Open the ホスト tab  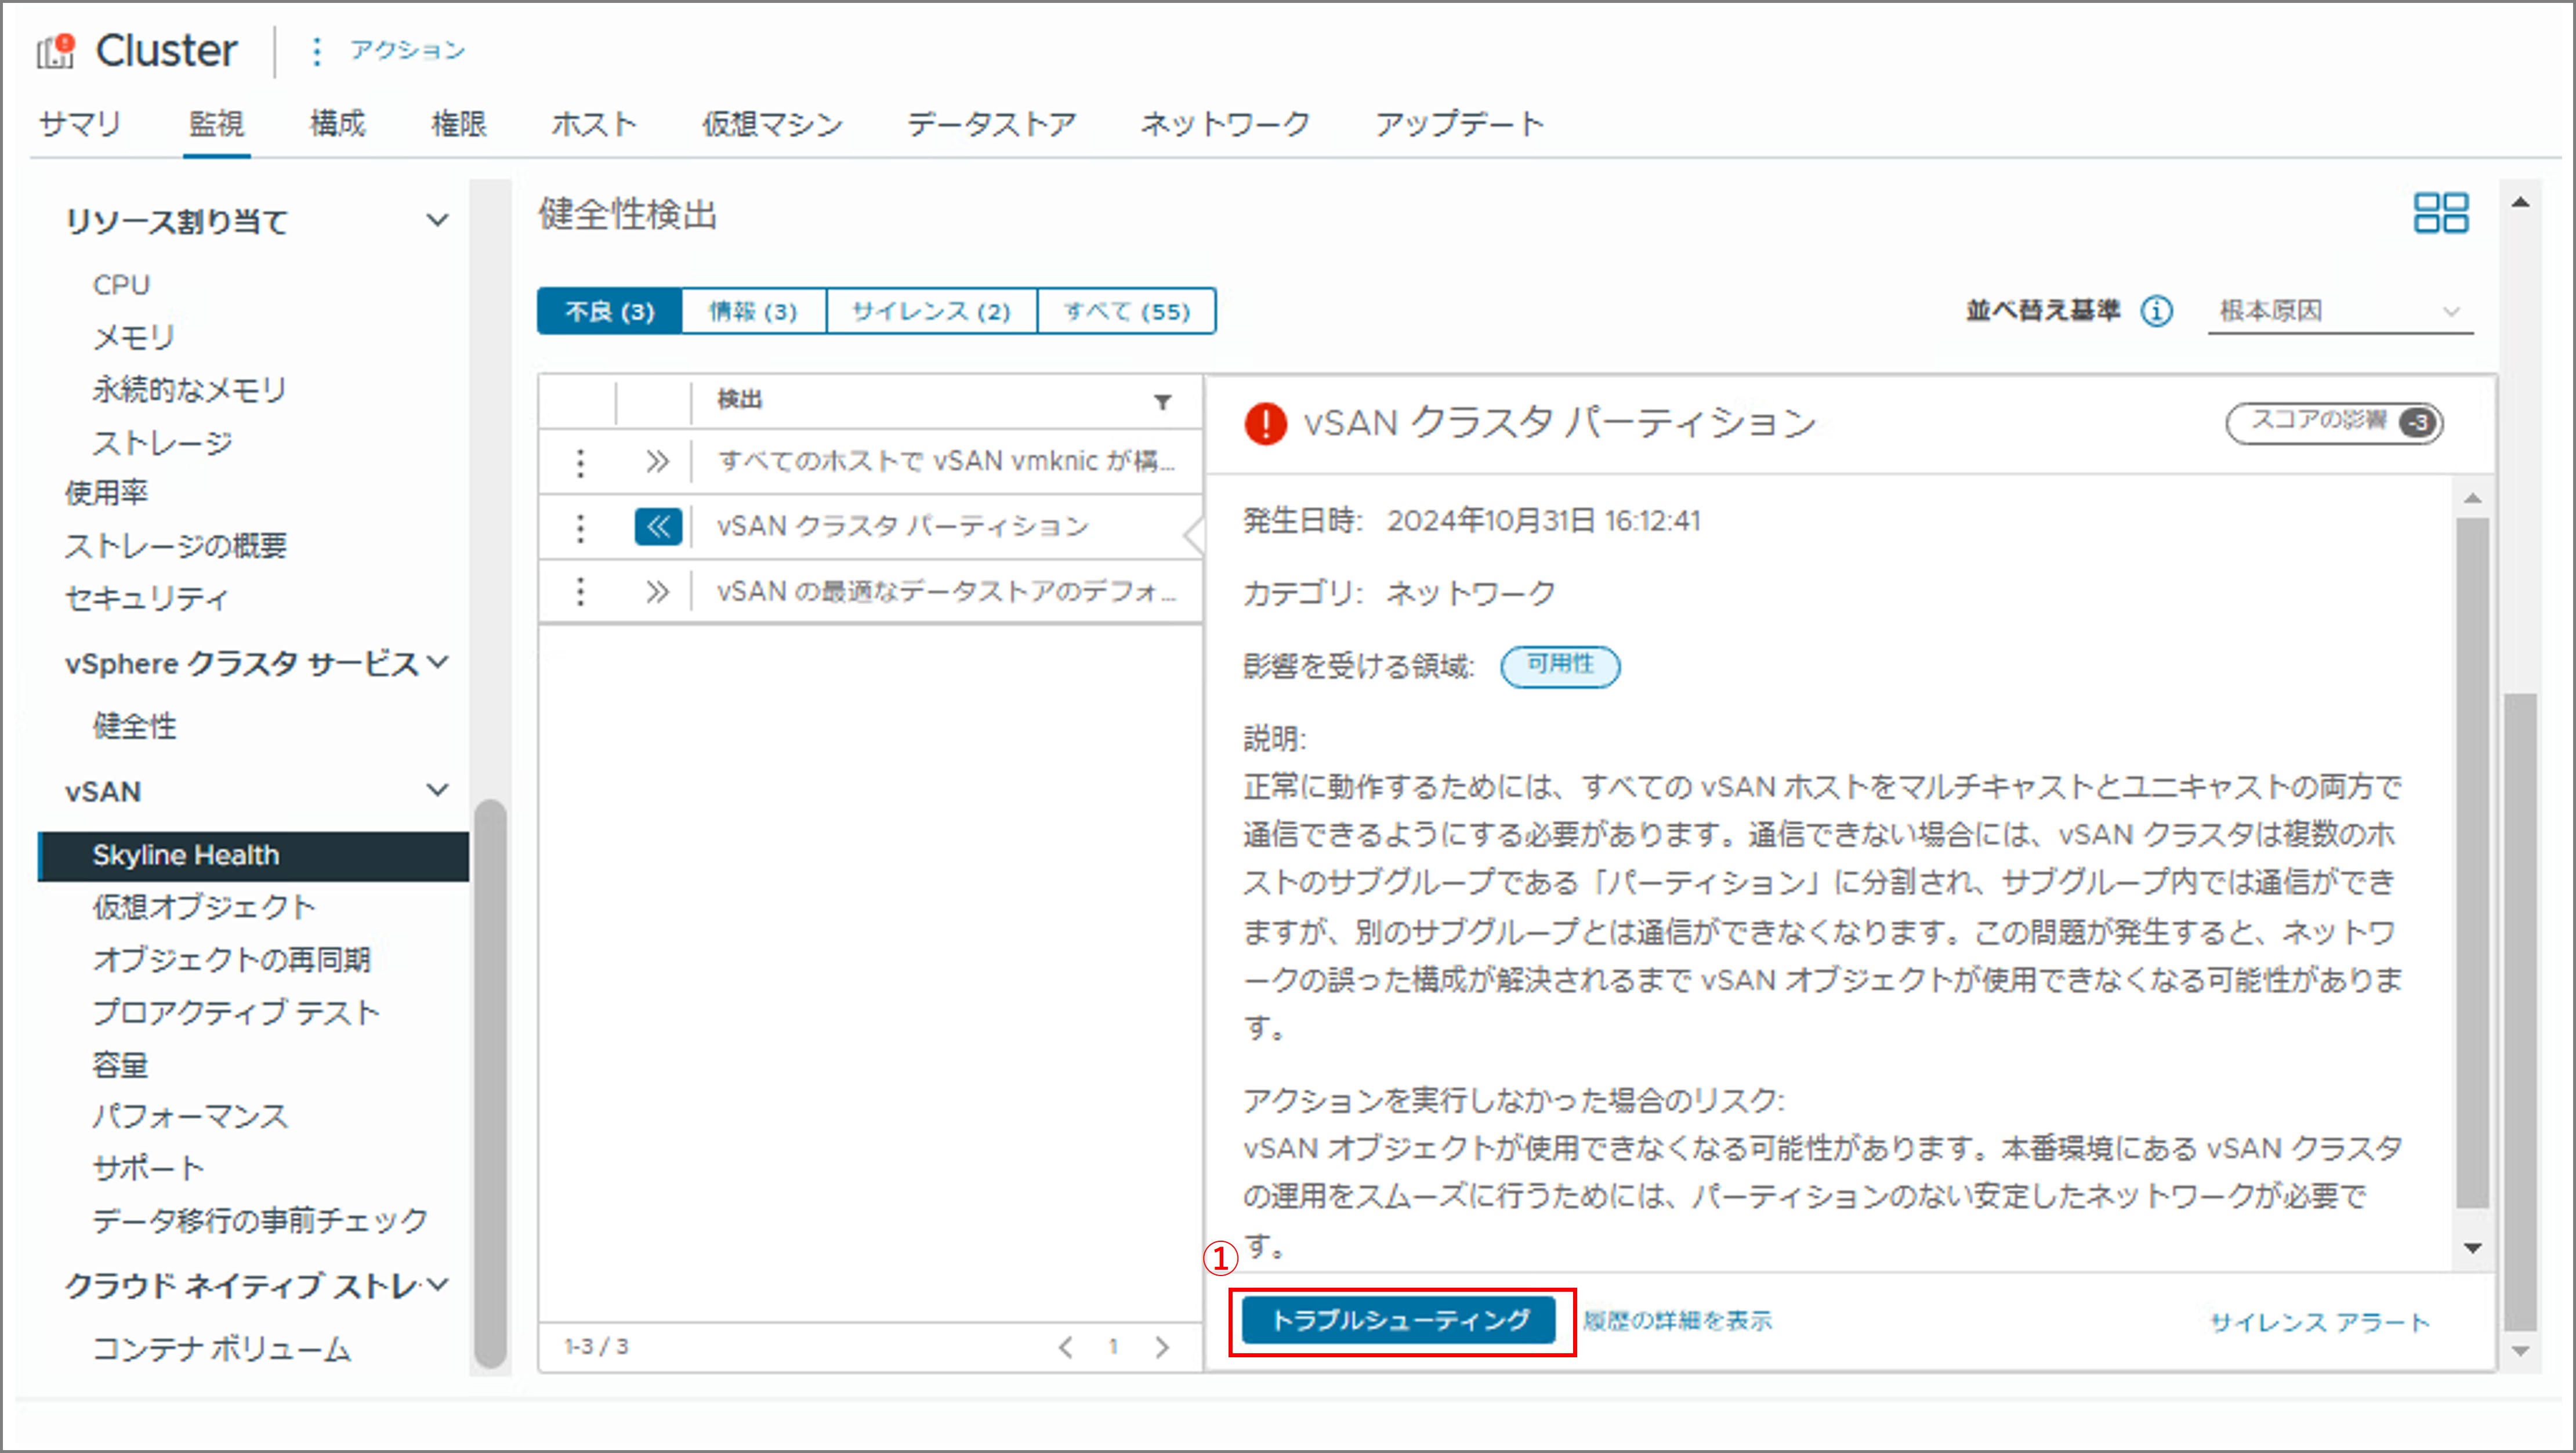(594, 124)
